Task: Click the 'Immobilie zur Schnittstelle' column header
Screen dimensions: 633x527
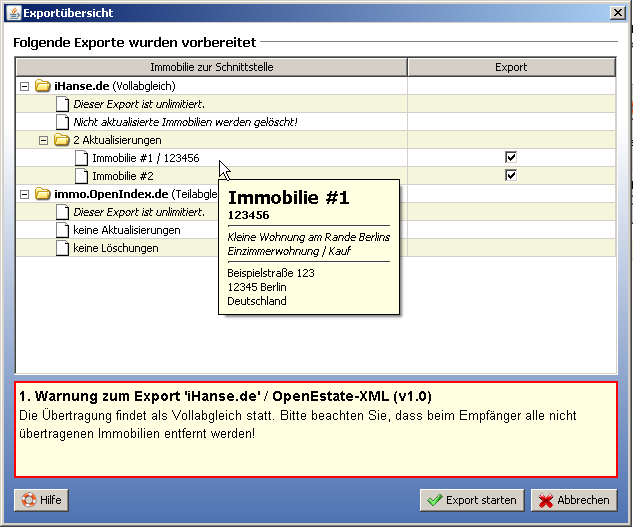Action: click(211, 67)
